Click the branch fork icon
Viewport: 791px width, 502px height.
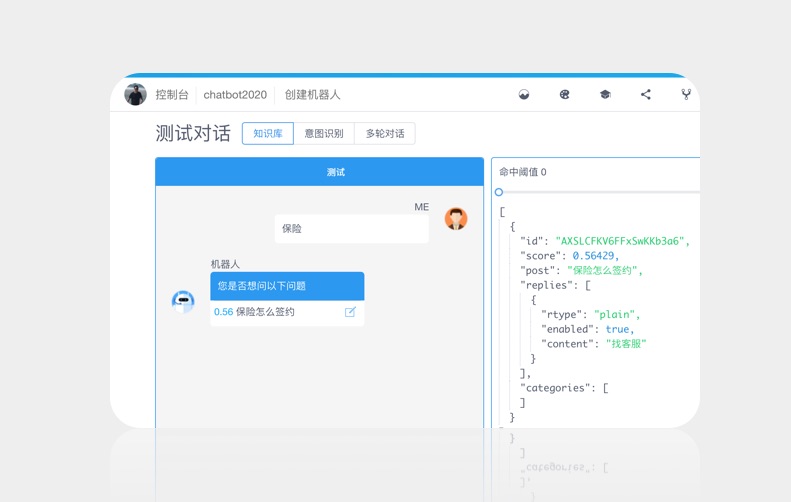(x=686, y=95)
